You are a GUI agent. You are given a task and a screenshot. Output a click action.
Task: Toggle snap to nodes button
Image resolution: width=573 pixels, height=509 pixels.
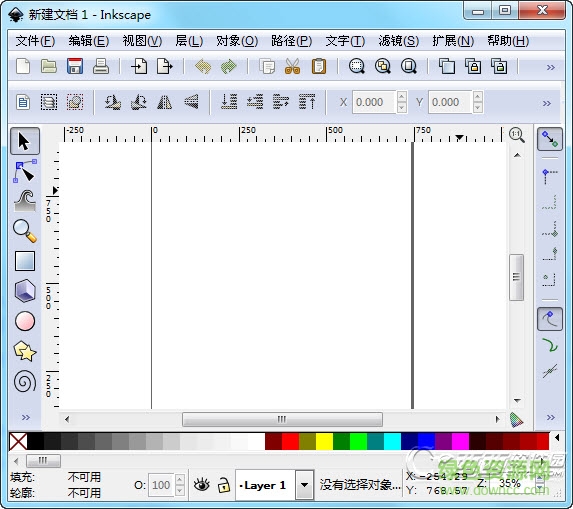(550, 319)
